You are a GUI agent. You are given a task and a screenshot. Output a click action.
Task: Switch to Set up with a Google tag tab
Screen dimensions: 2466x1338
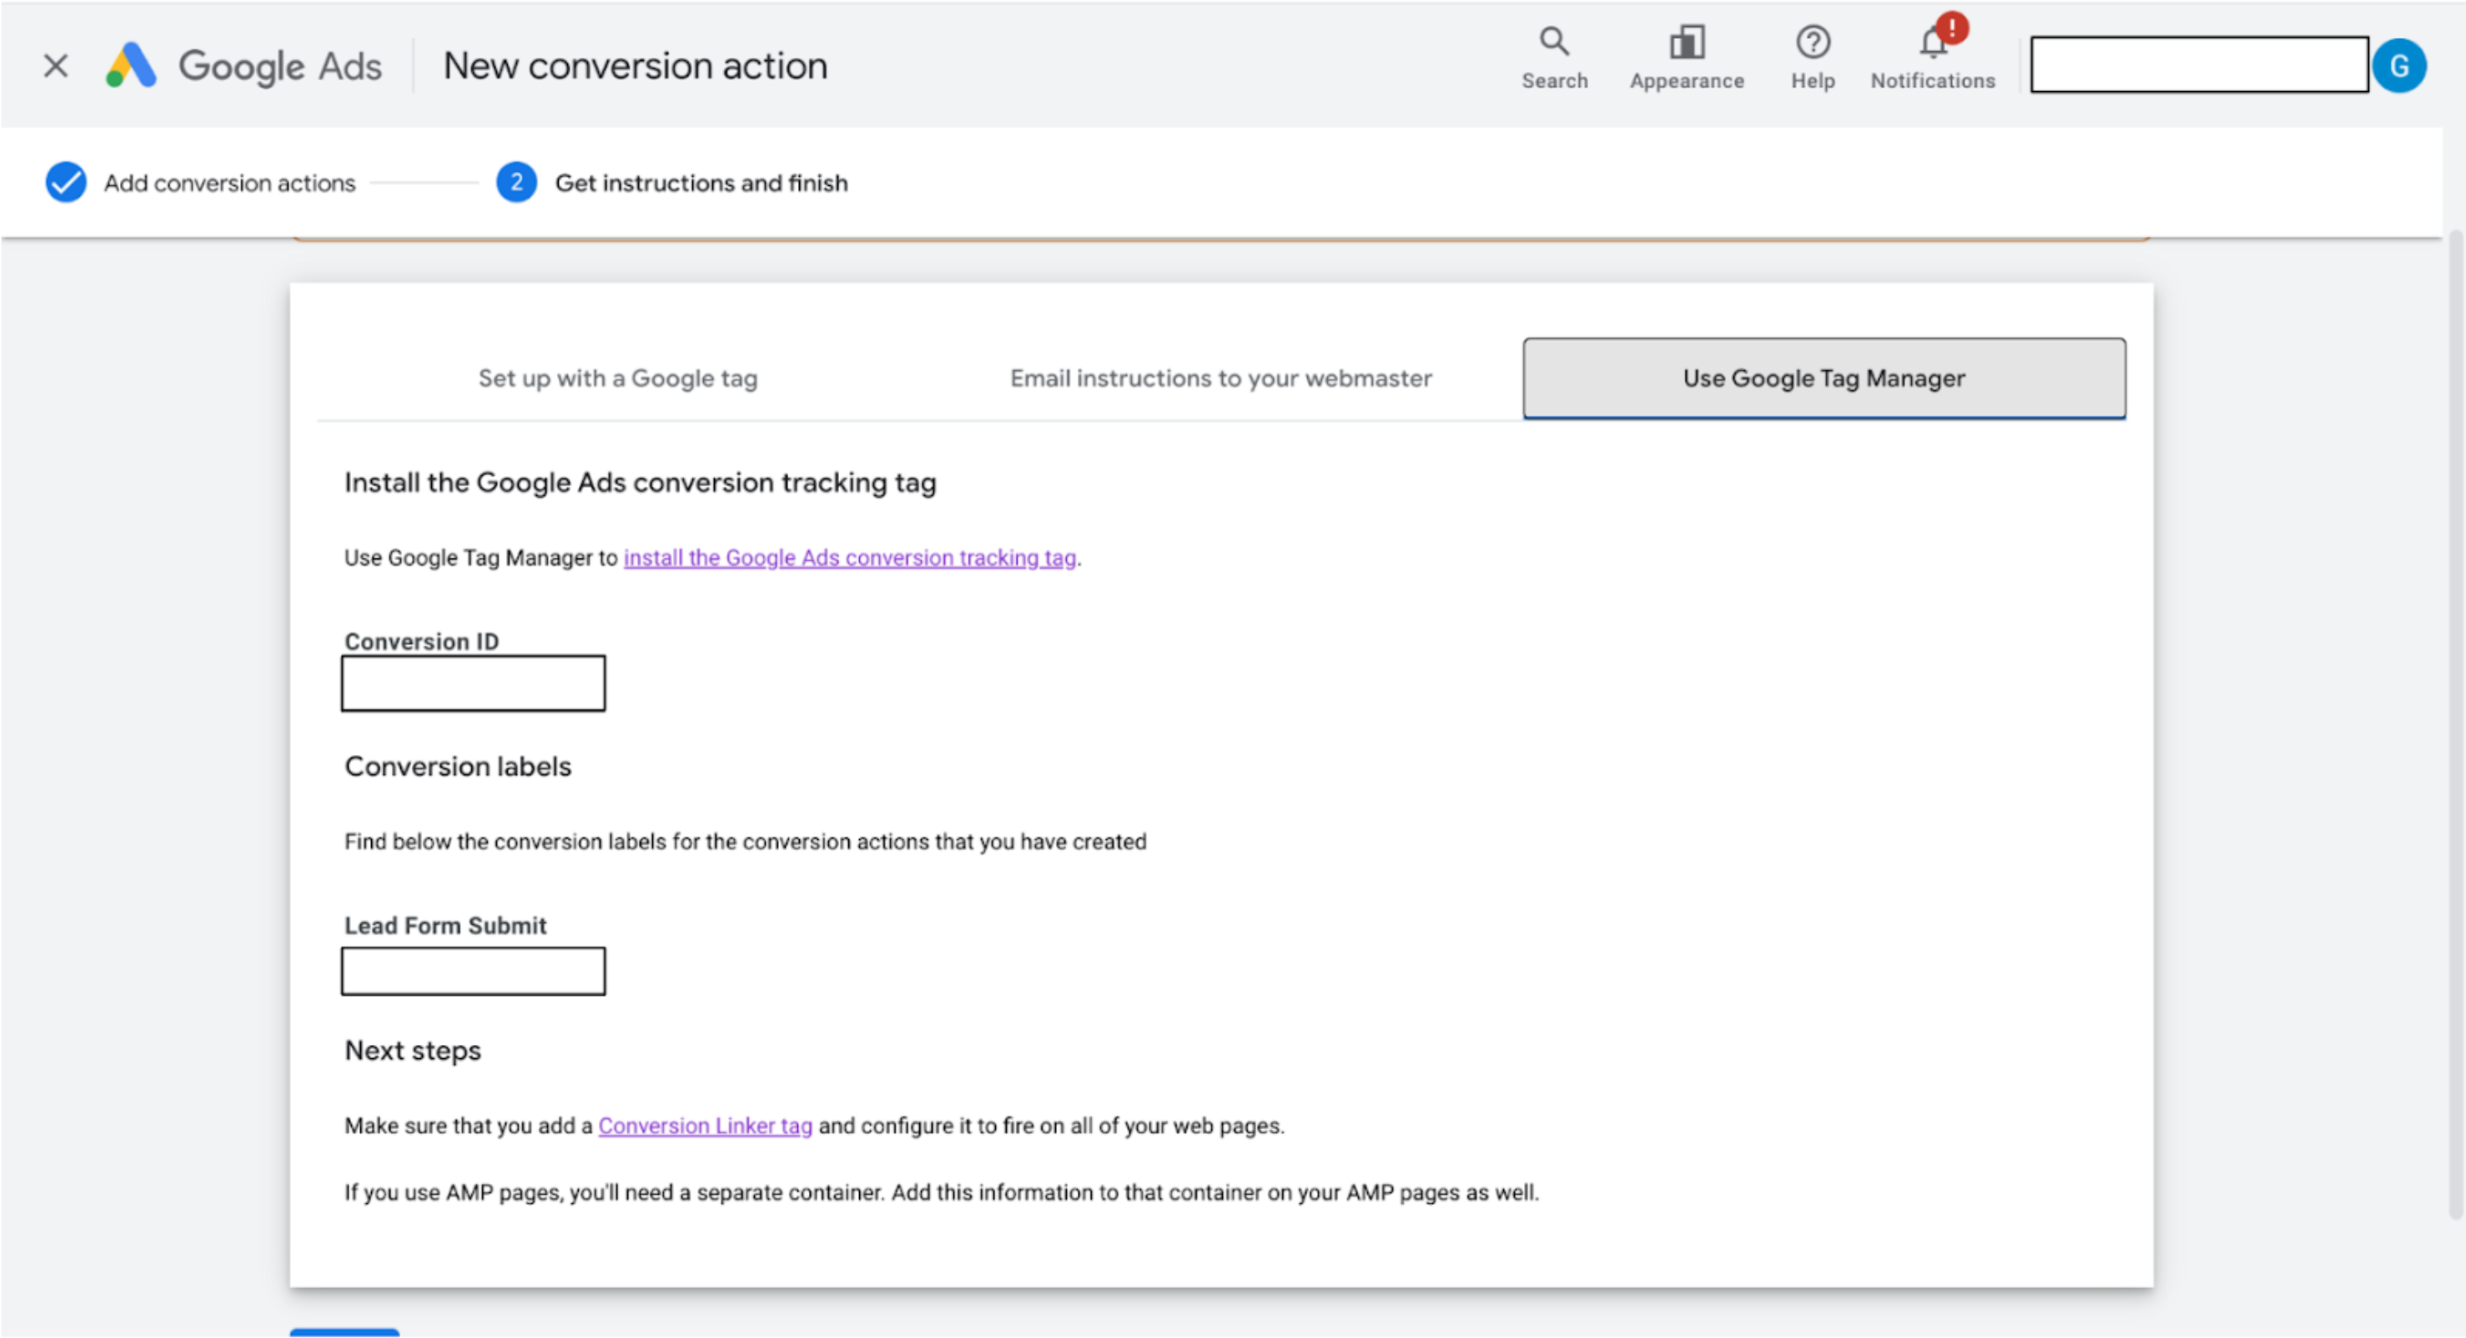(617, 378)
